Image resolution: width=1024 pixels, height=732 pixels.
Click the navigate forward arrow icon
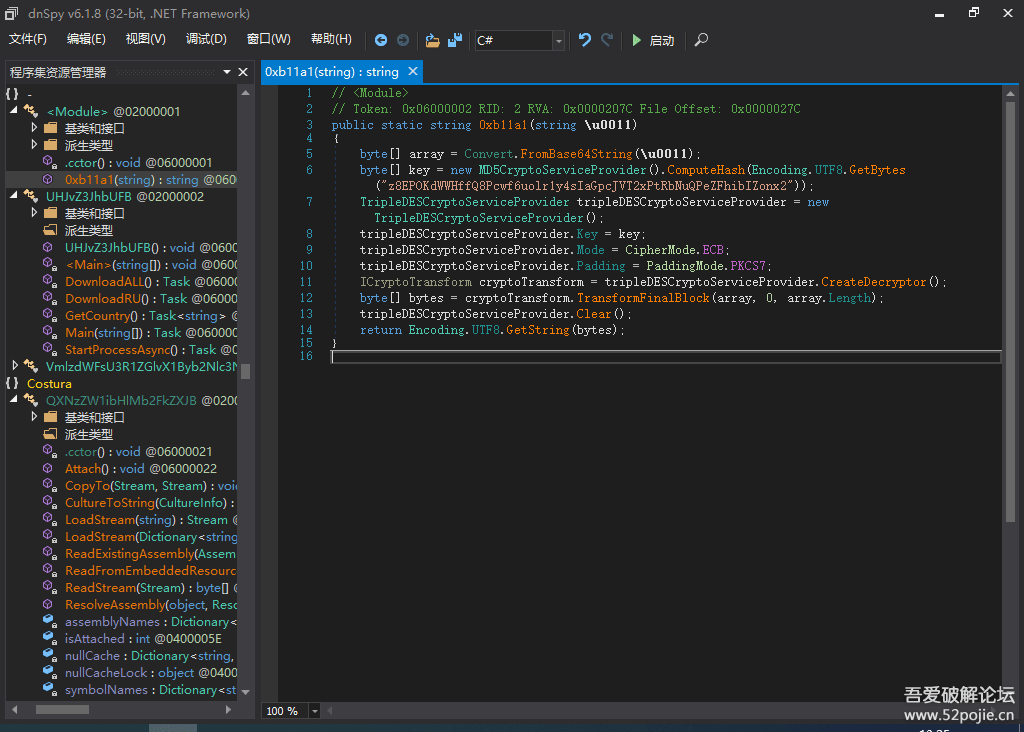(x=403, y=40)
